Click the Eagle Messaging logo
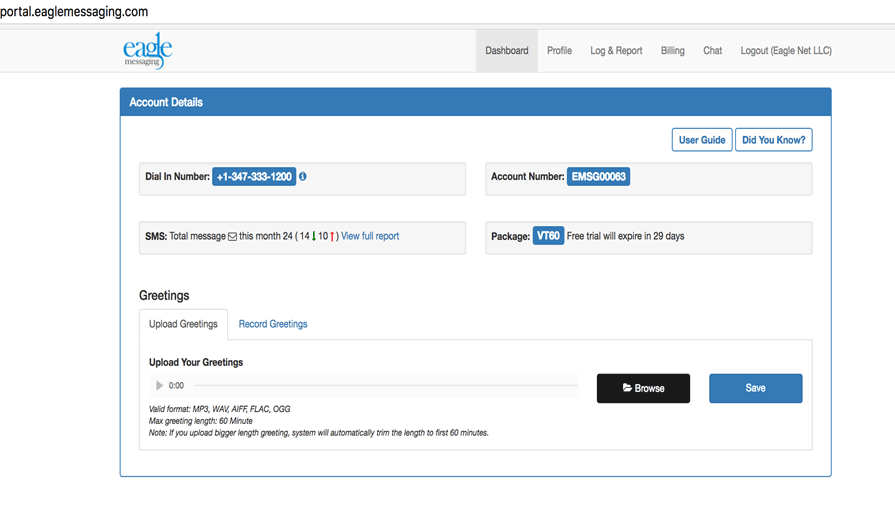The width and height of the screenshot is (895, 529). [x=148, y=51]
